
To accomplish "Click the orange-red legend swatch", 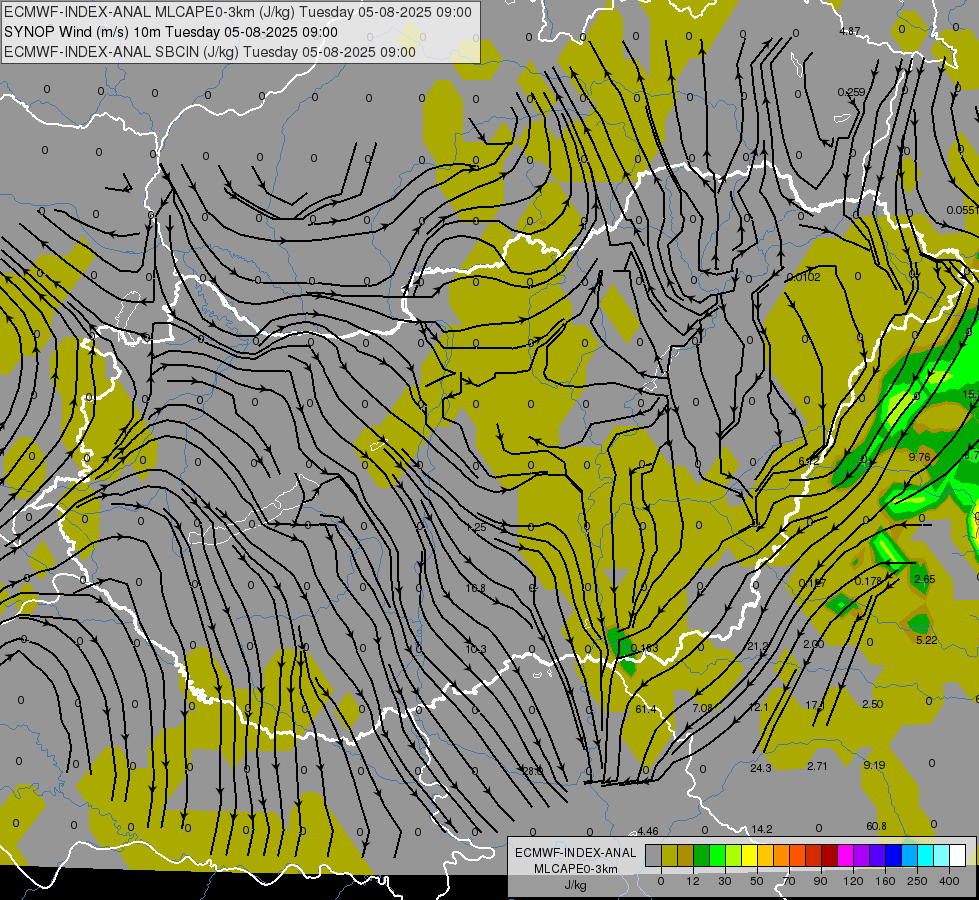I will pos(798,855).
